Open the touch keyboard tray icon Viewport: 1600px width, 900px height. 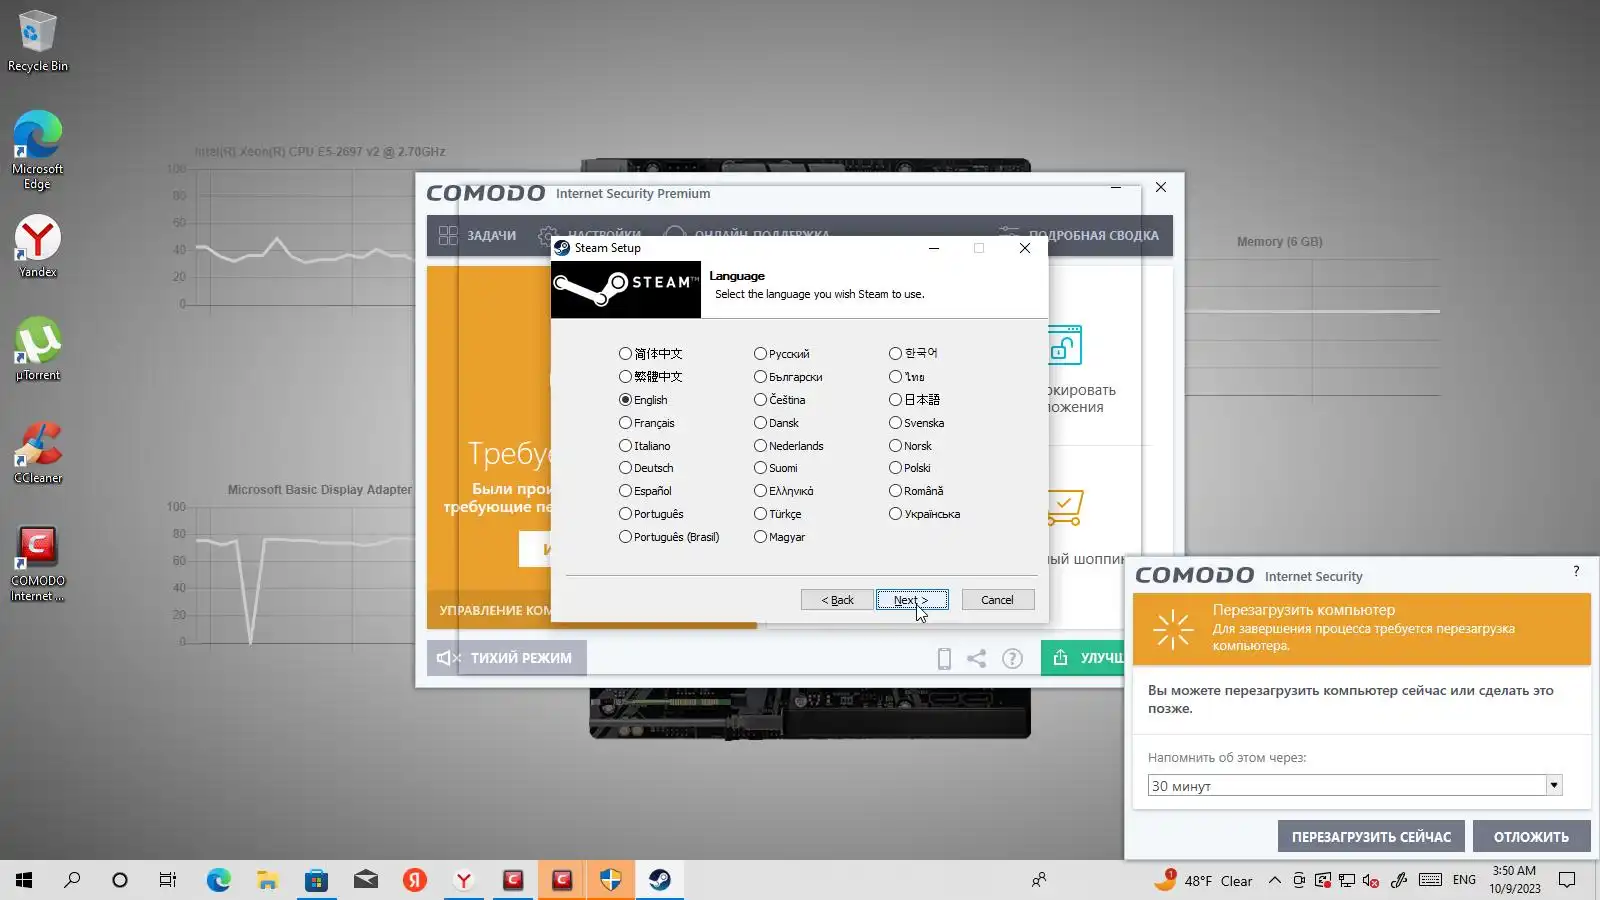point(1430,880)
